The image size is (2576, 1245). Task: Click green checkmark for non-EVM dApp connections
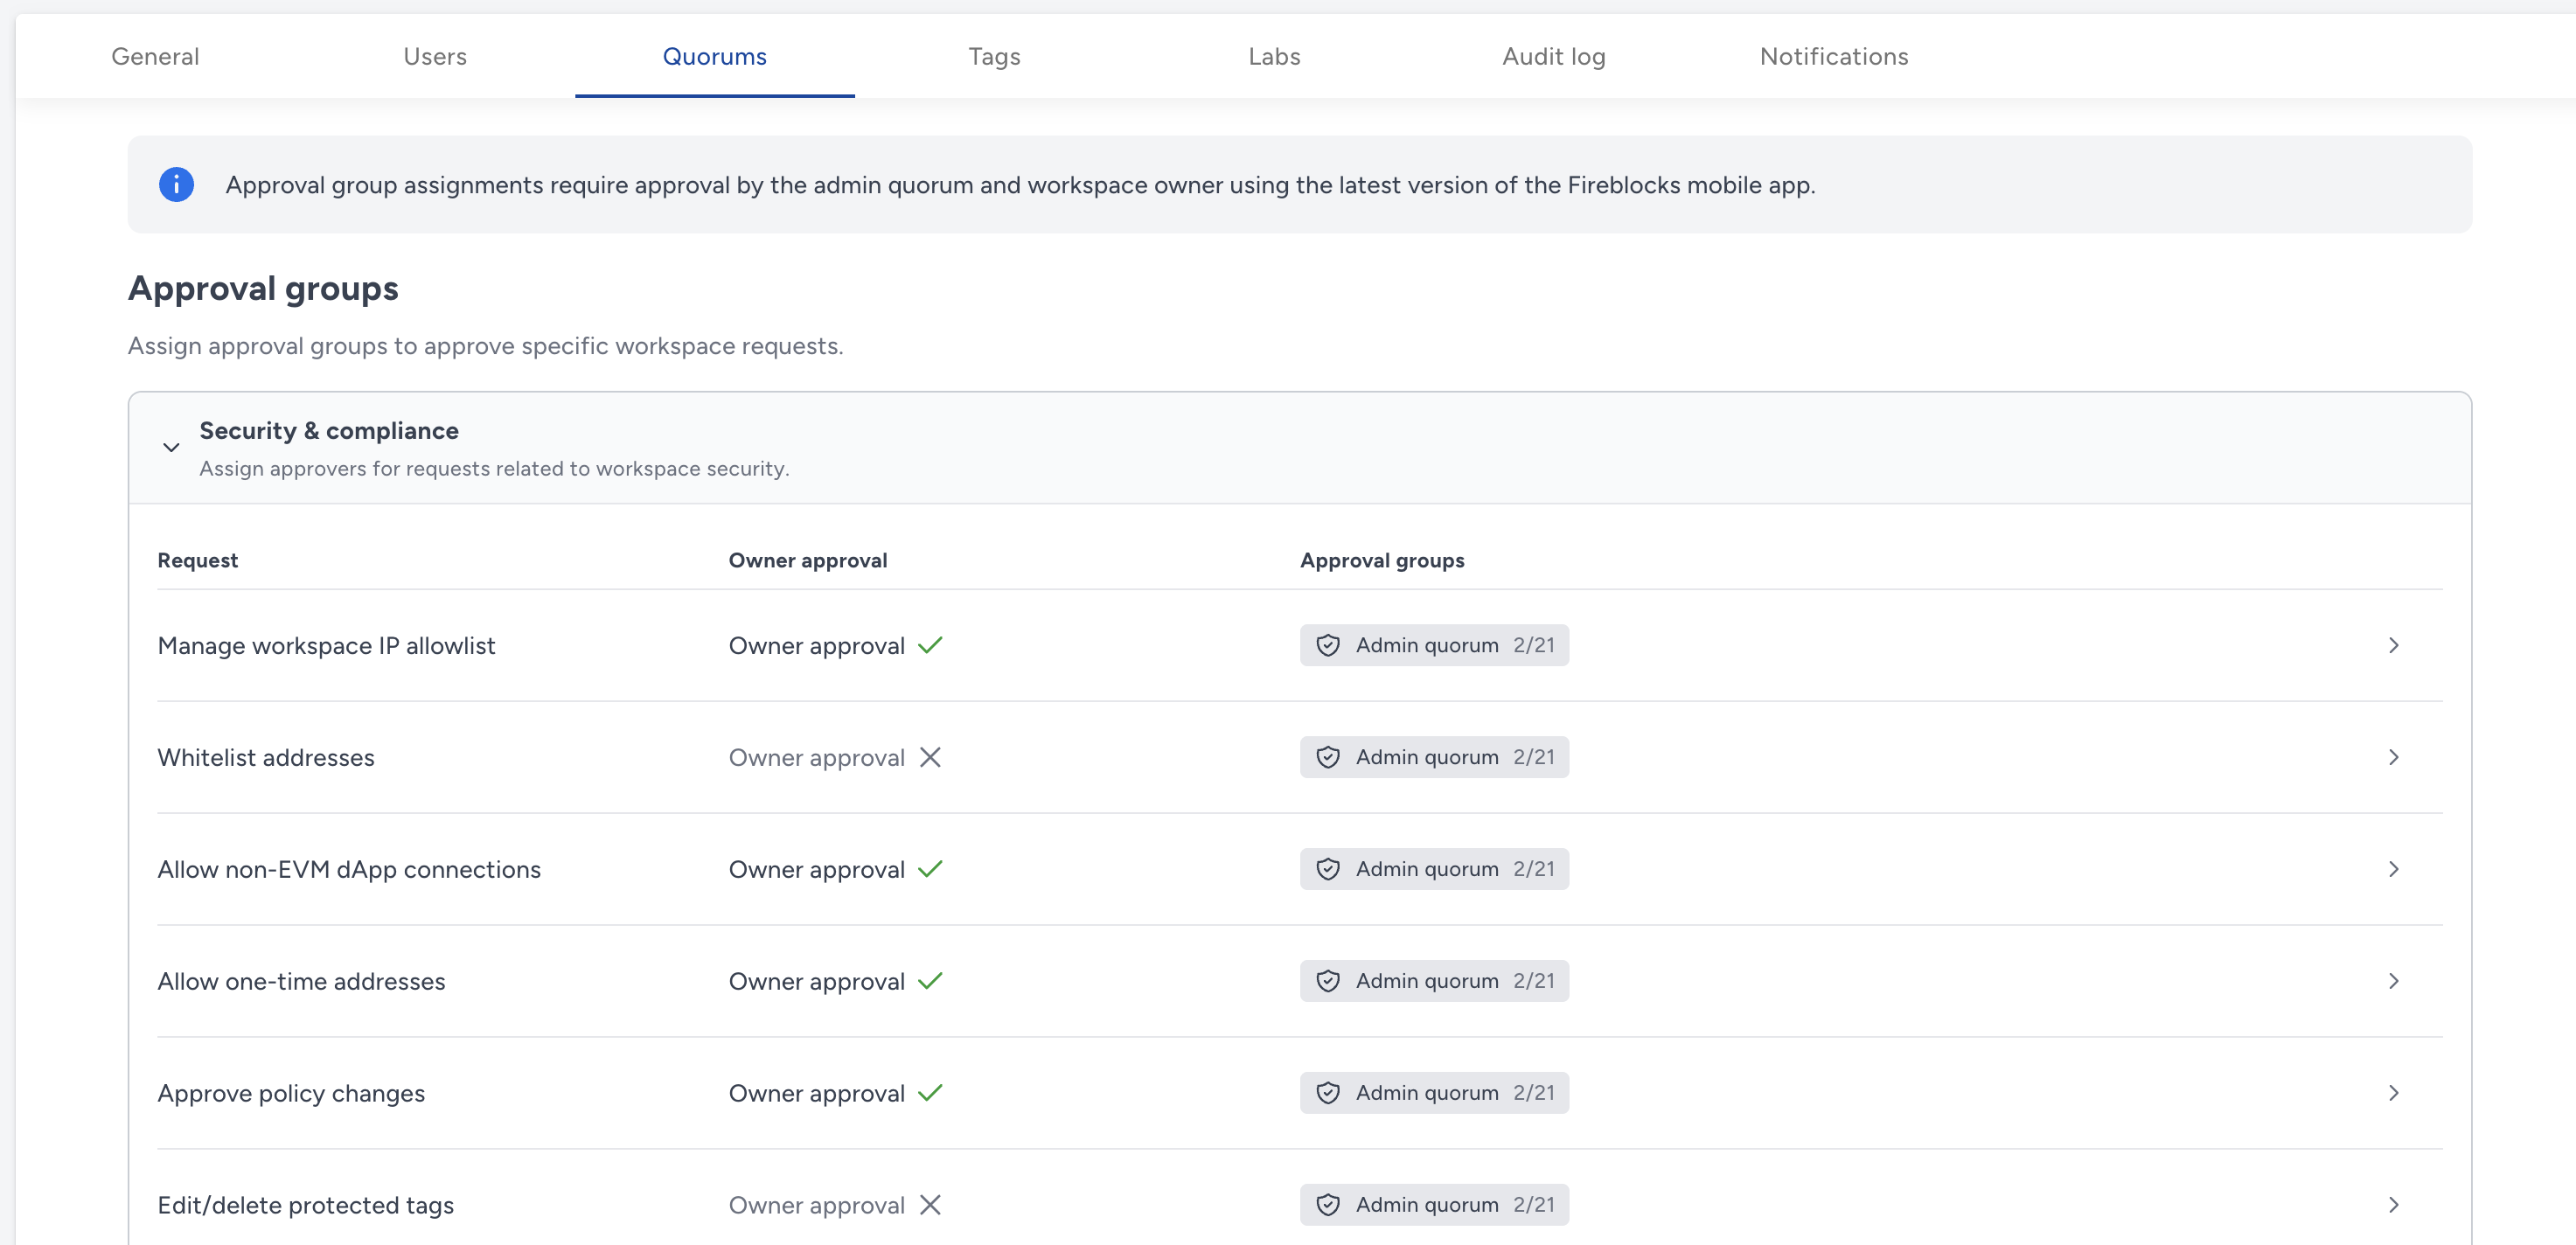click(x=930, y=870)
